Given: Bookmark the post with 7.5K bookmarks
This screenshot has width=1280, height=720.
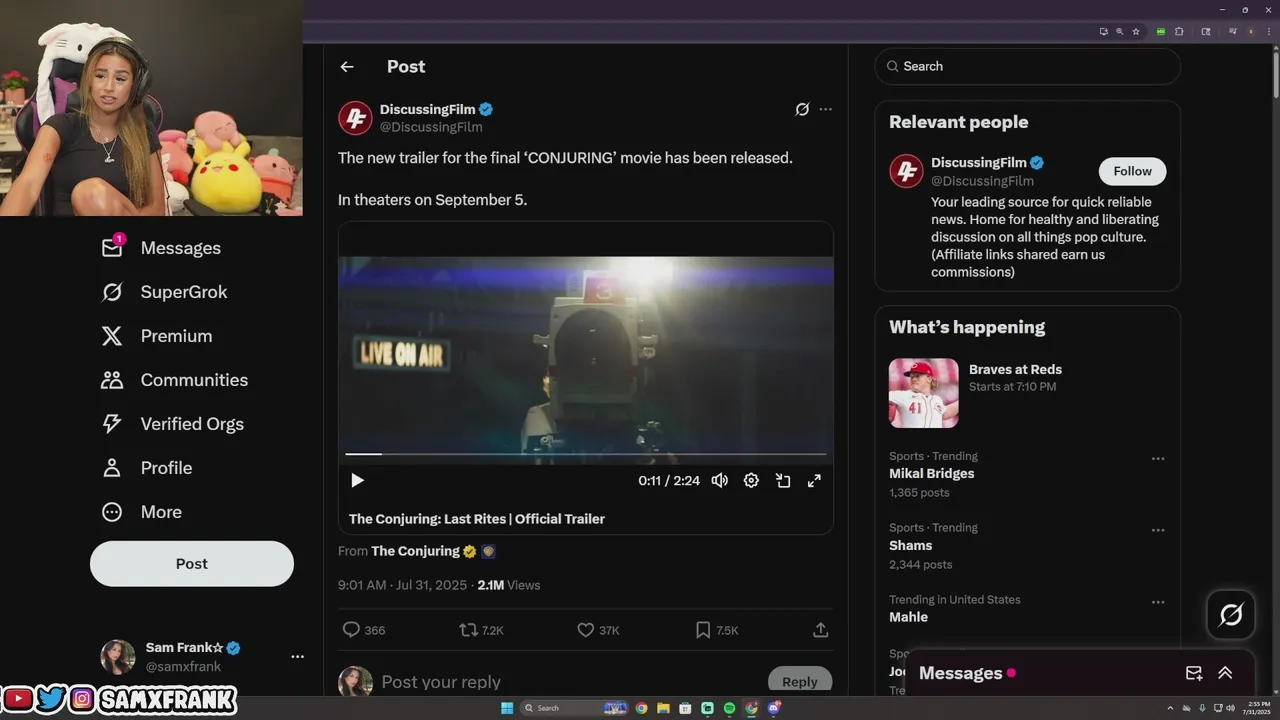Looking at the screenshot, I should (x=703, y=630).
